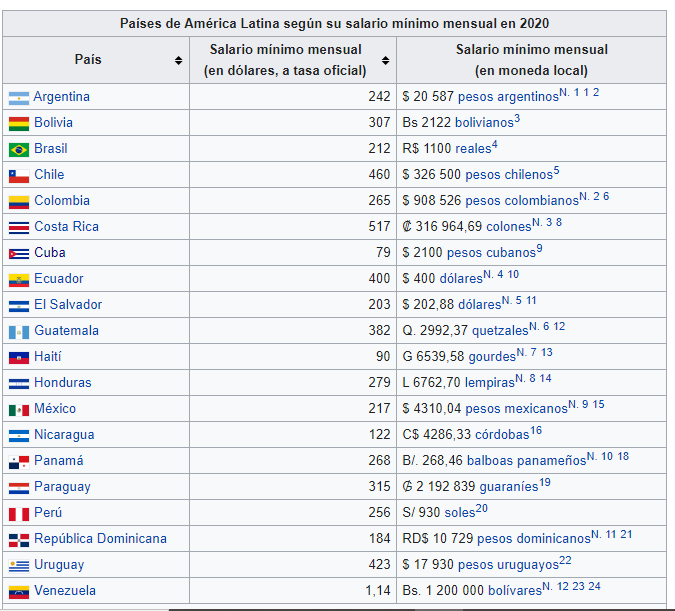Image resolution: width=675 pixels, height=611 pixels.
Task: Click the Argentina flag icon
Action: click(x=19, y=98)
